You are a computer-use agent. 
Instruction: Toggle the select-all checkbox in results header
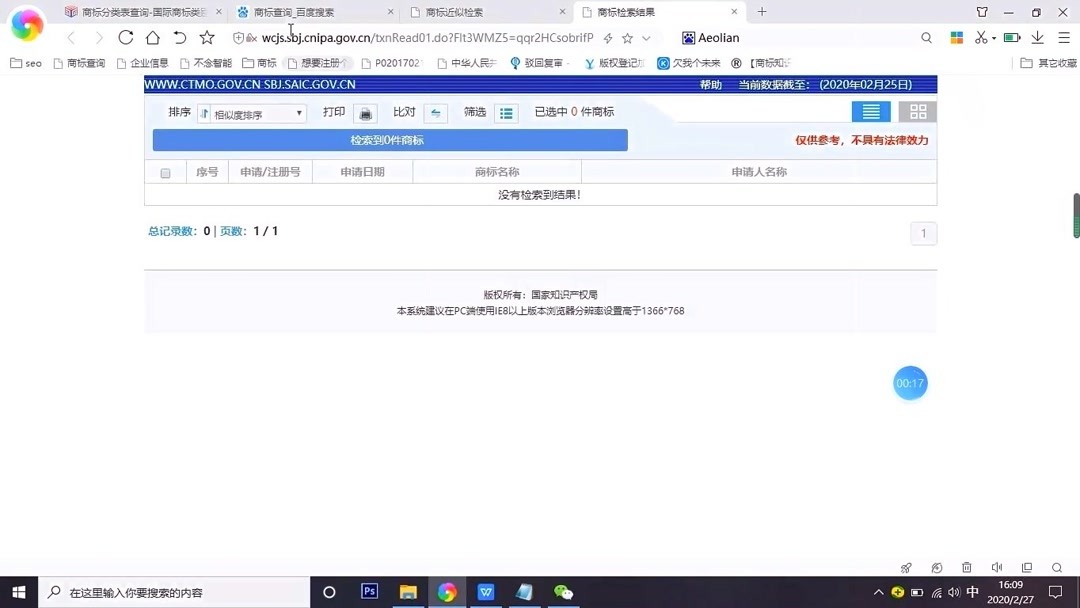coord(165,172)
